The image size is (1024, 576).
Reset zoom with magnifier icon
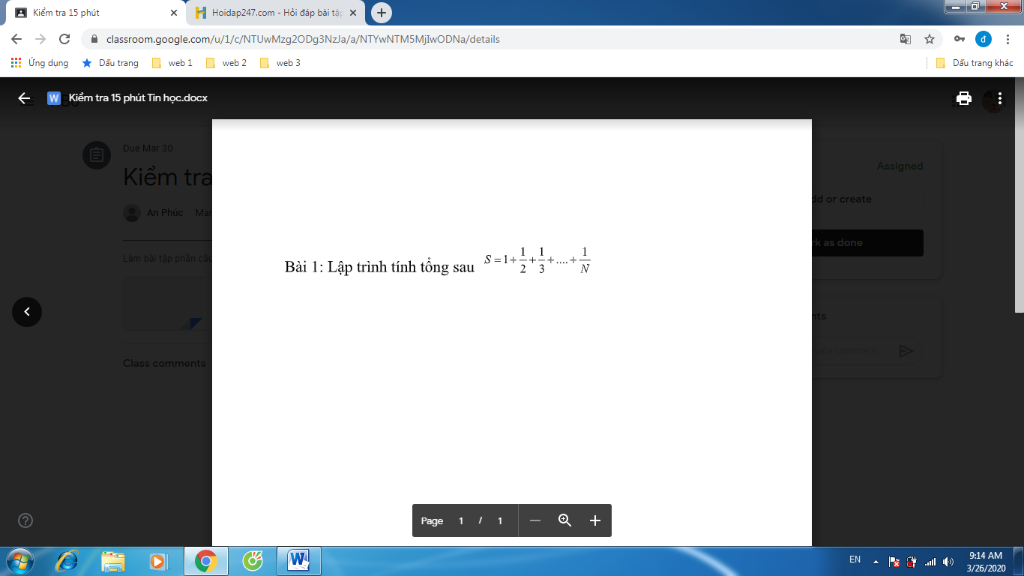click(x=565, y=520)
